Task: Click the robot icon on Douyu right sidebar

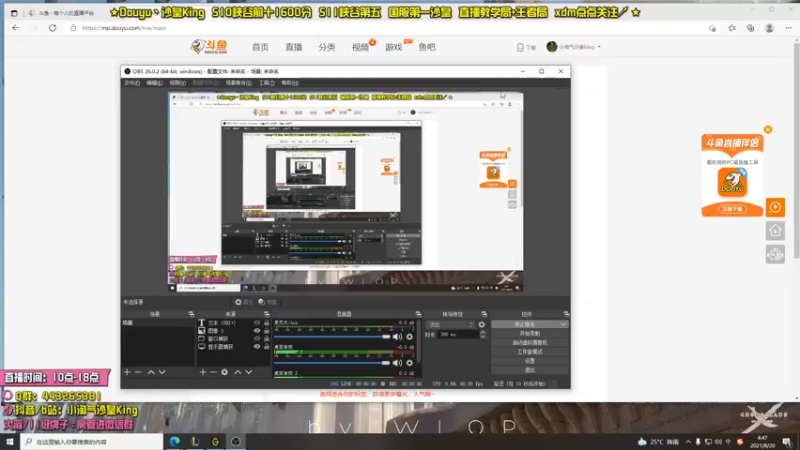Action: pyautogui.click(x=775, y=254)
